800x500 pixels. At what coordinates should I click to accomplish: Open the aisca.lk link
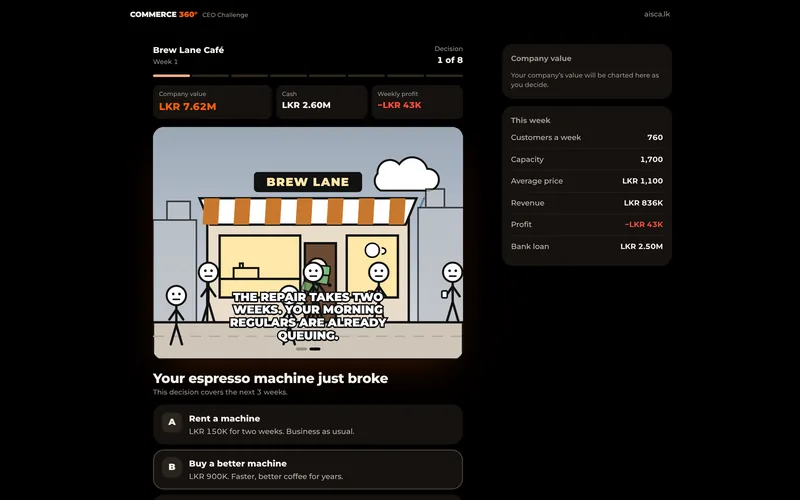point(657,14)
